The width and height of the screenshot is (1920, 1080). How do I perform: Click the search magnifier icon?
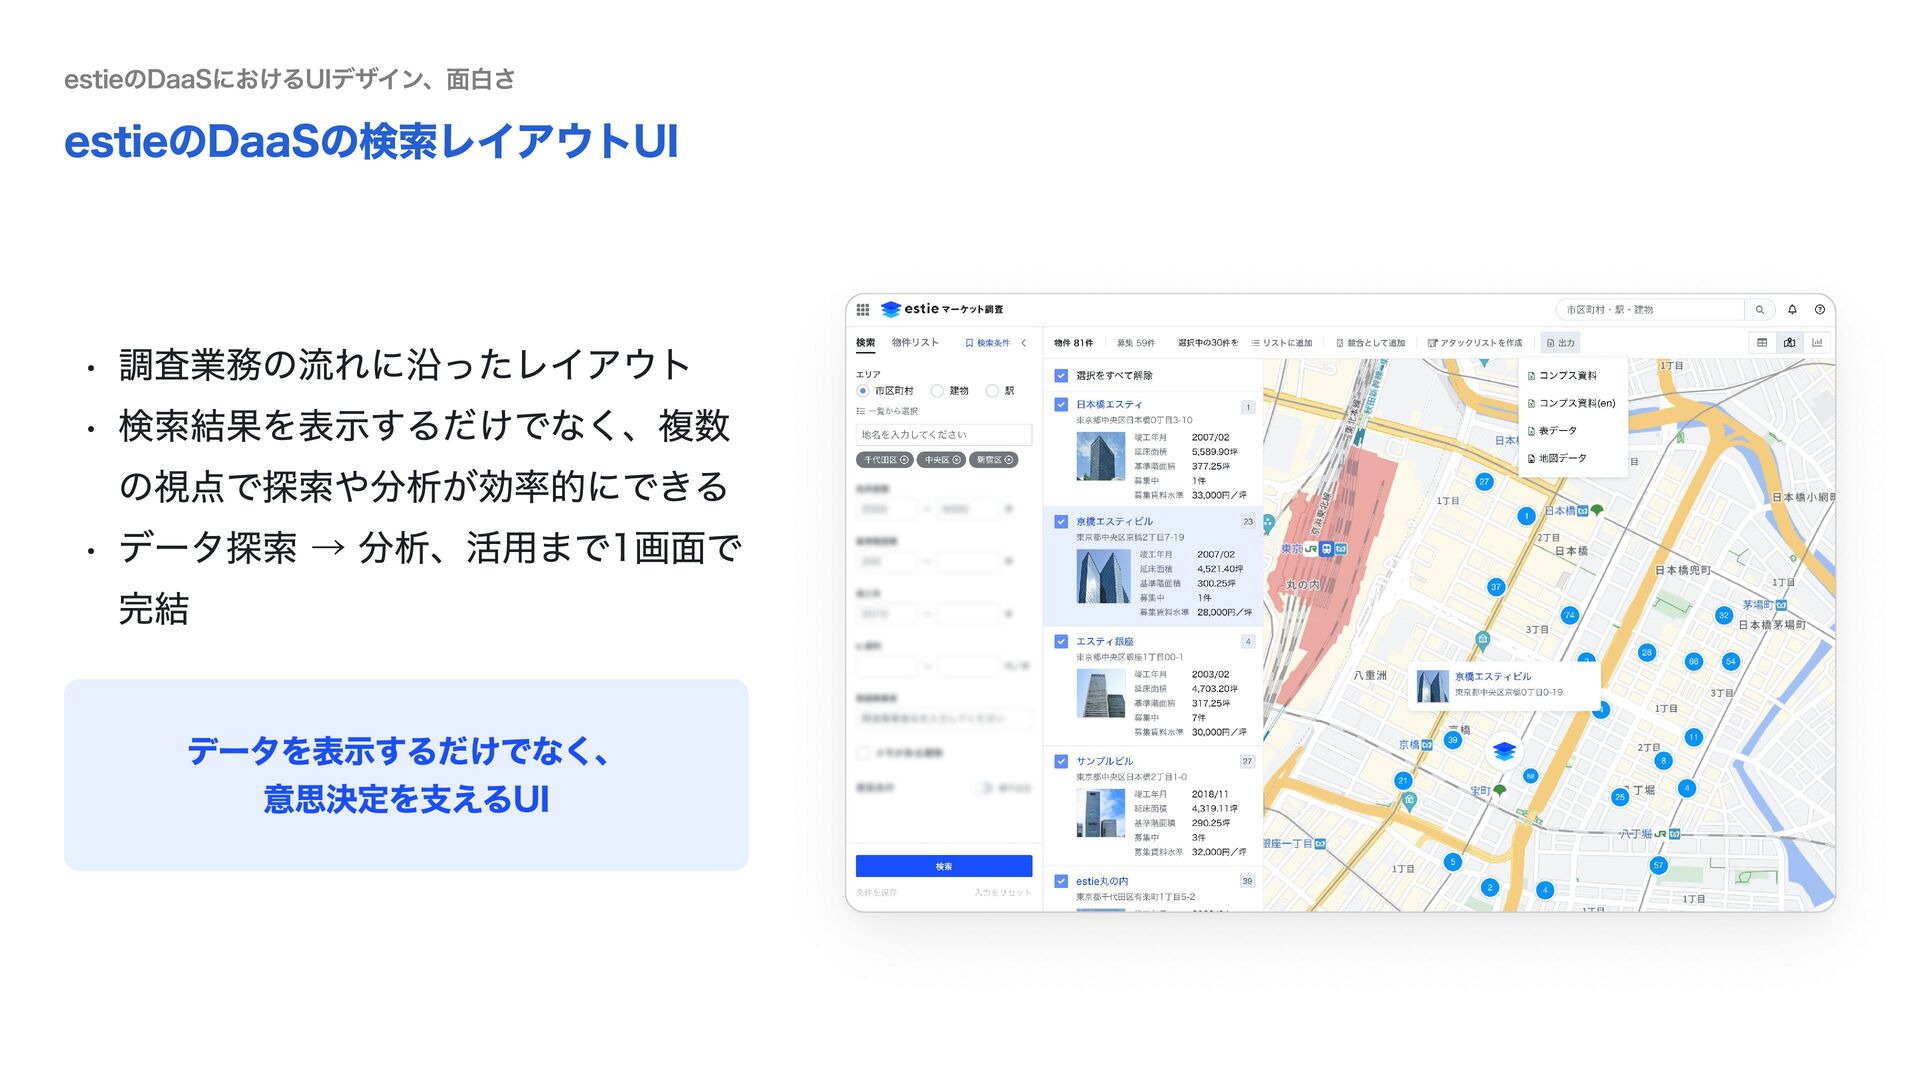coord(1760,310)
